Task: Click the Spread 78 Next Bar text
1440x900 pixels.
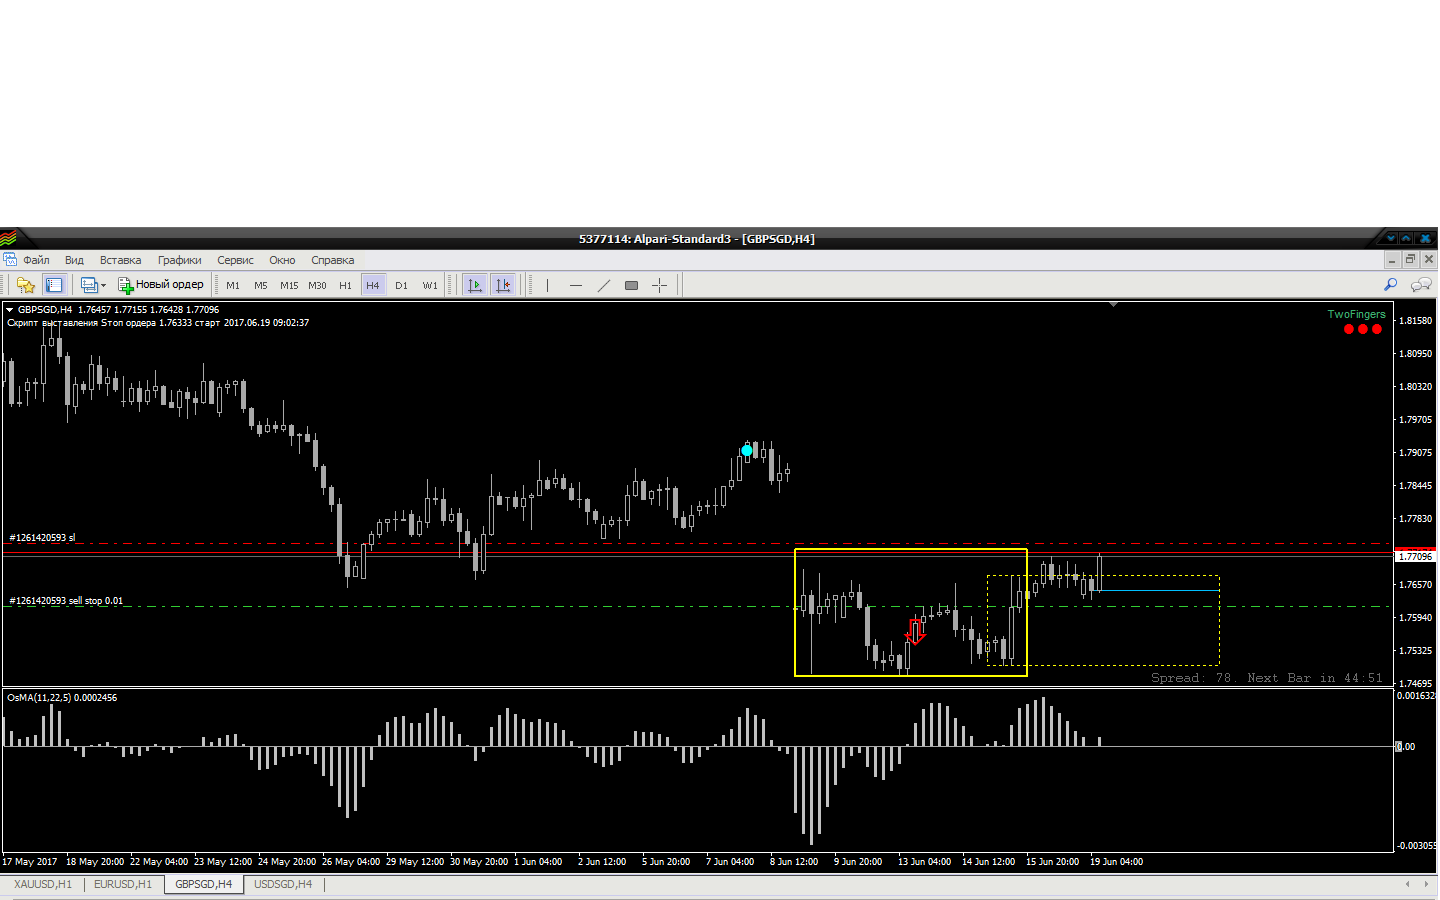Action: (x=1267, y=678)
